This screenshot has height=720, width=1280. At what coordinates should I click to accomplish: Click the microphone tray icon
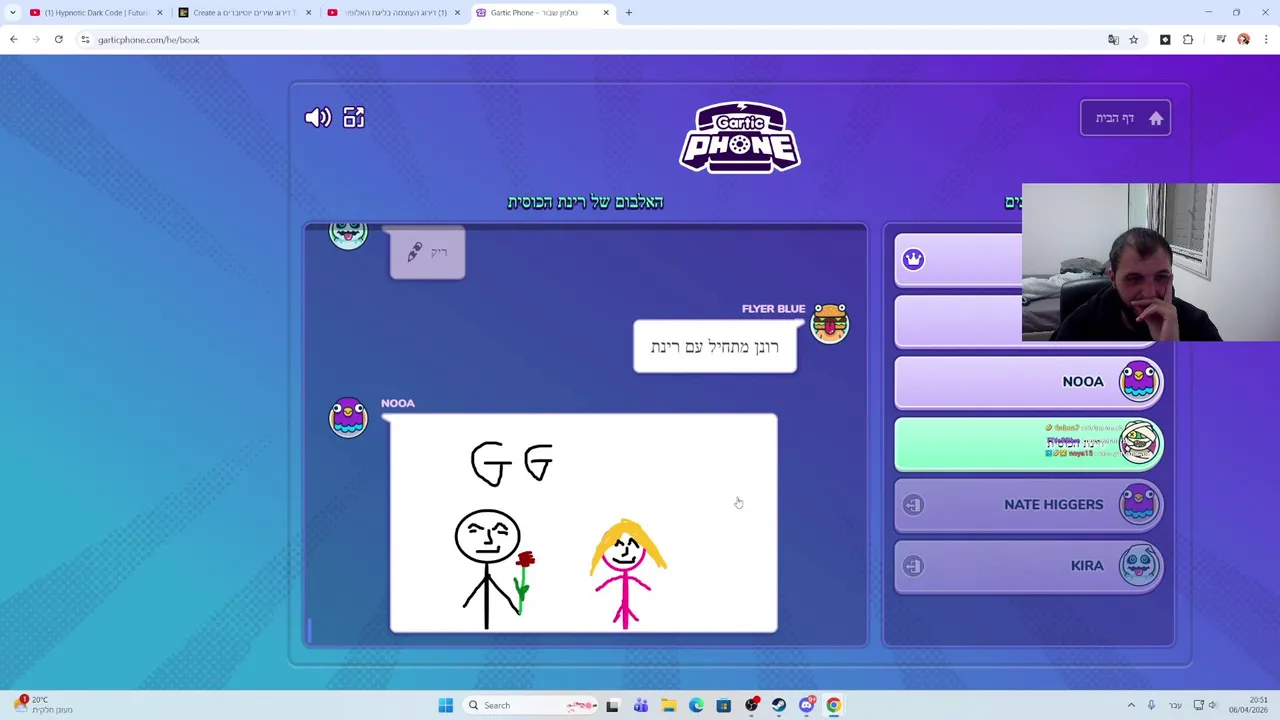pos(1151,706)
